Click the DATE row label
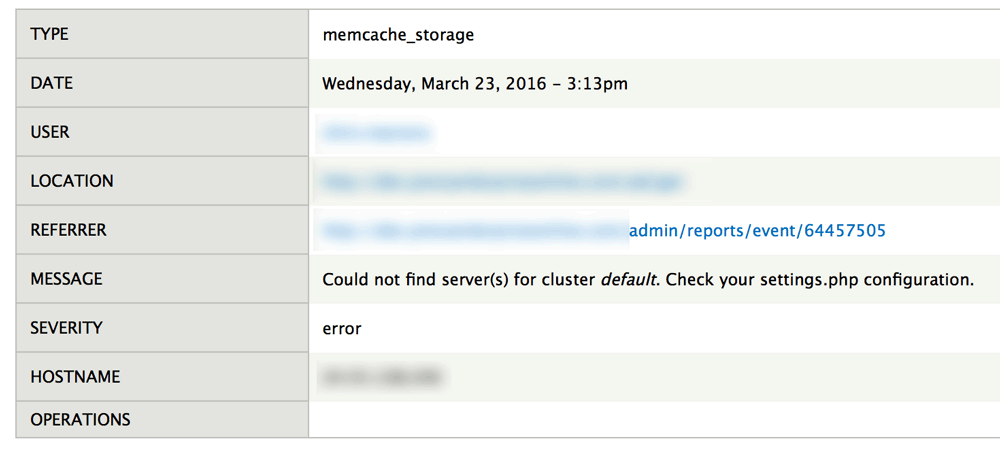Image resolution: width=1000 pixels, height=453 pixels. (x=52, y=84)
